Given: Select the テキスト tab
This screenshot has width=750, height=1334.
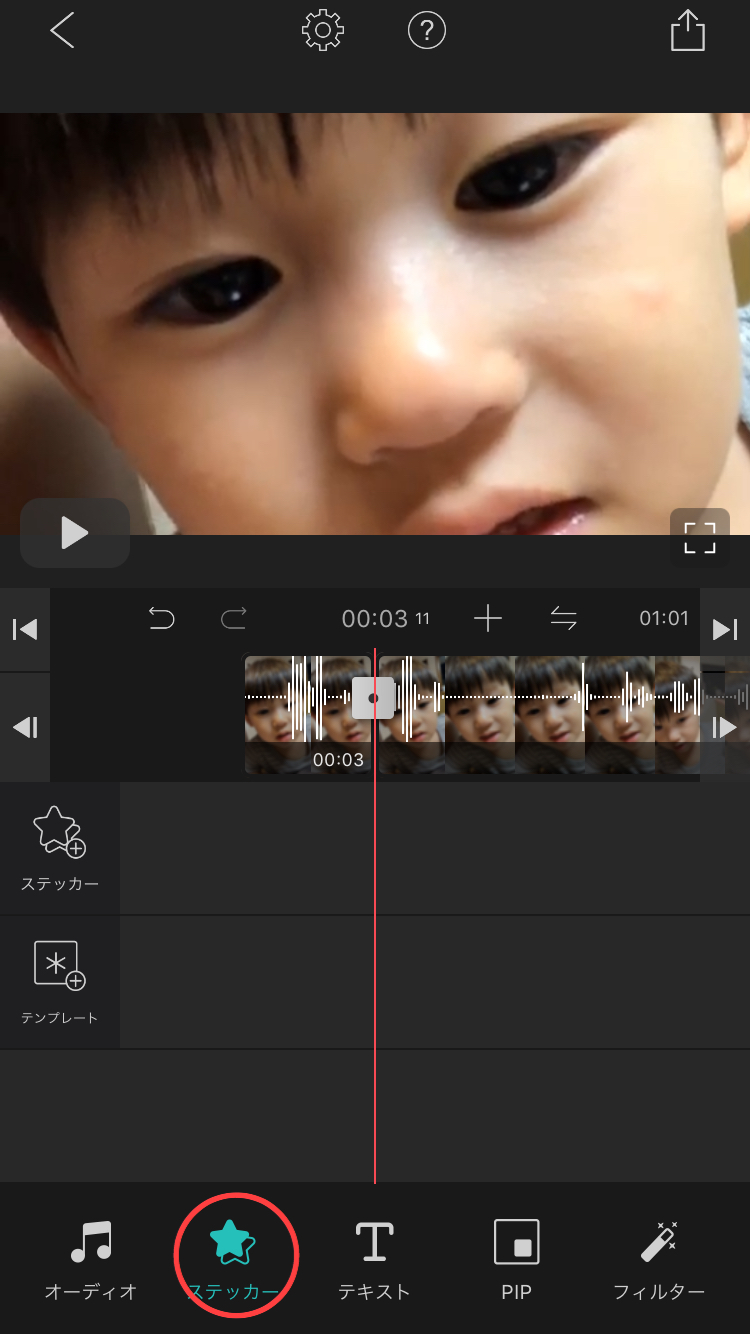Looking at the screenshot, I should 374,1260.
